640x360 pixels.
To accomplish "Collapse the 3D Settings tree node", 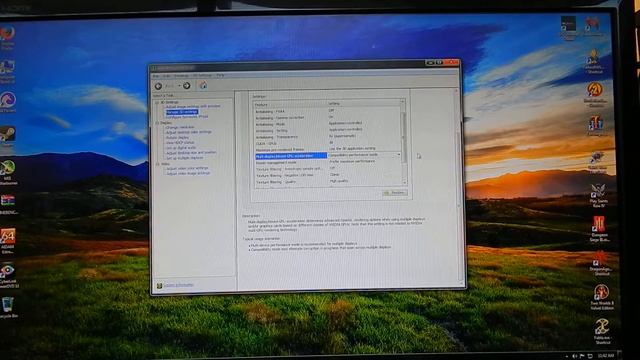I will pos(157,102).
